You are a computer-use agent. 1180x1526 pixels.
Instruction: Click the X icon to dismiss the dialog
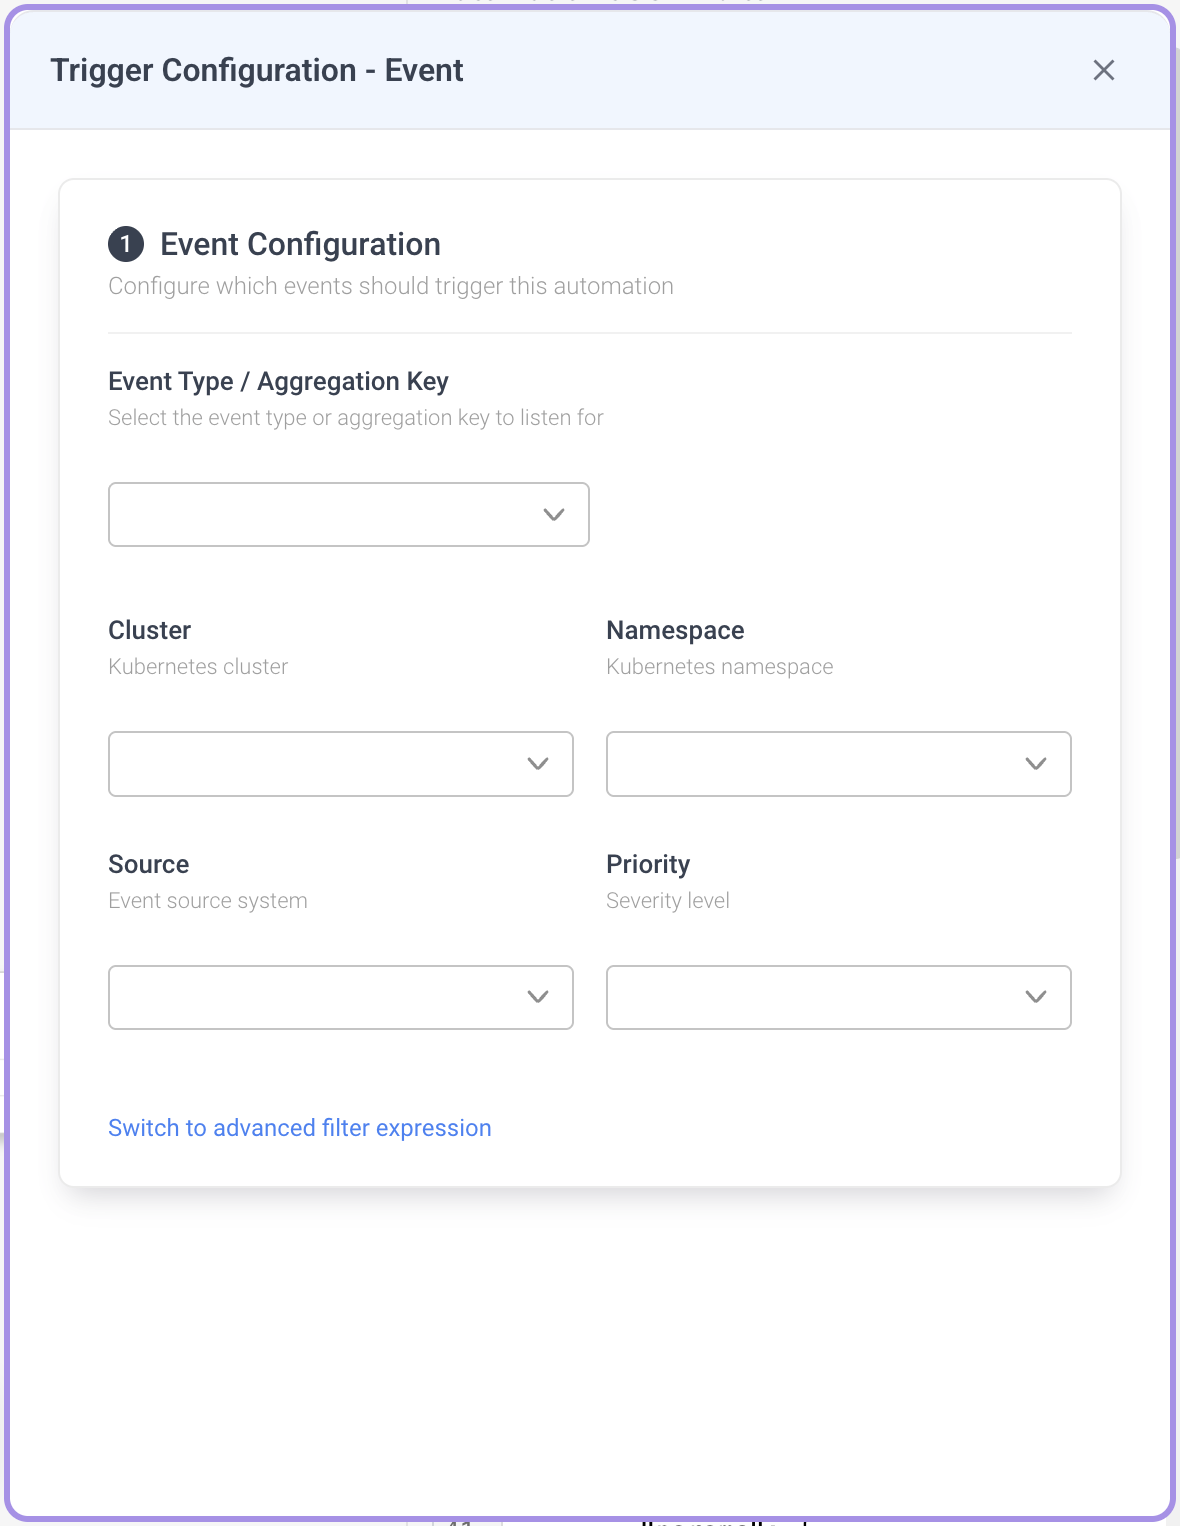coord(1104,70)
